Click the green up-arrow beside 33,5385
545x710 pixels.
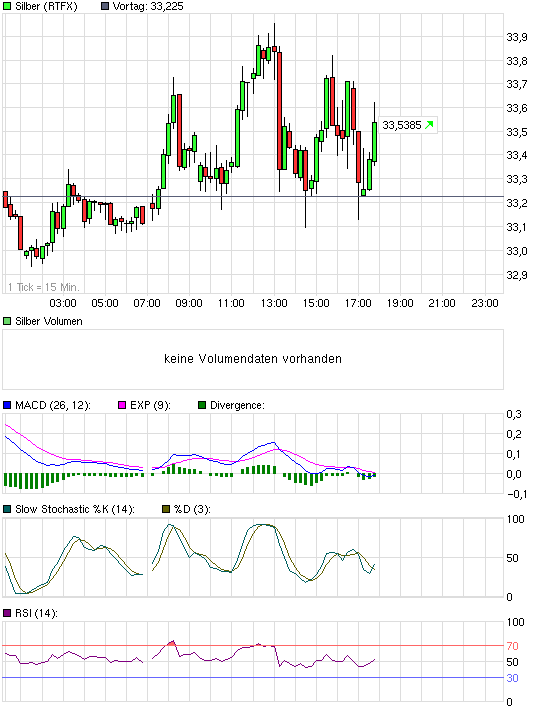(429, 125)
